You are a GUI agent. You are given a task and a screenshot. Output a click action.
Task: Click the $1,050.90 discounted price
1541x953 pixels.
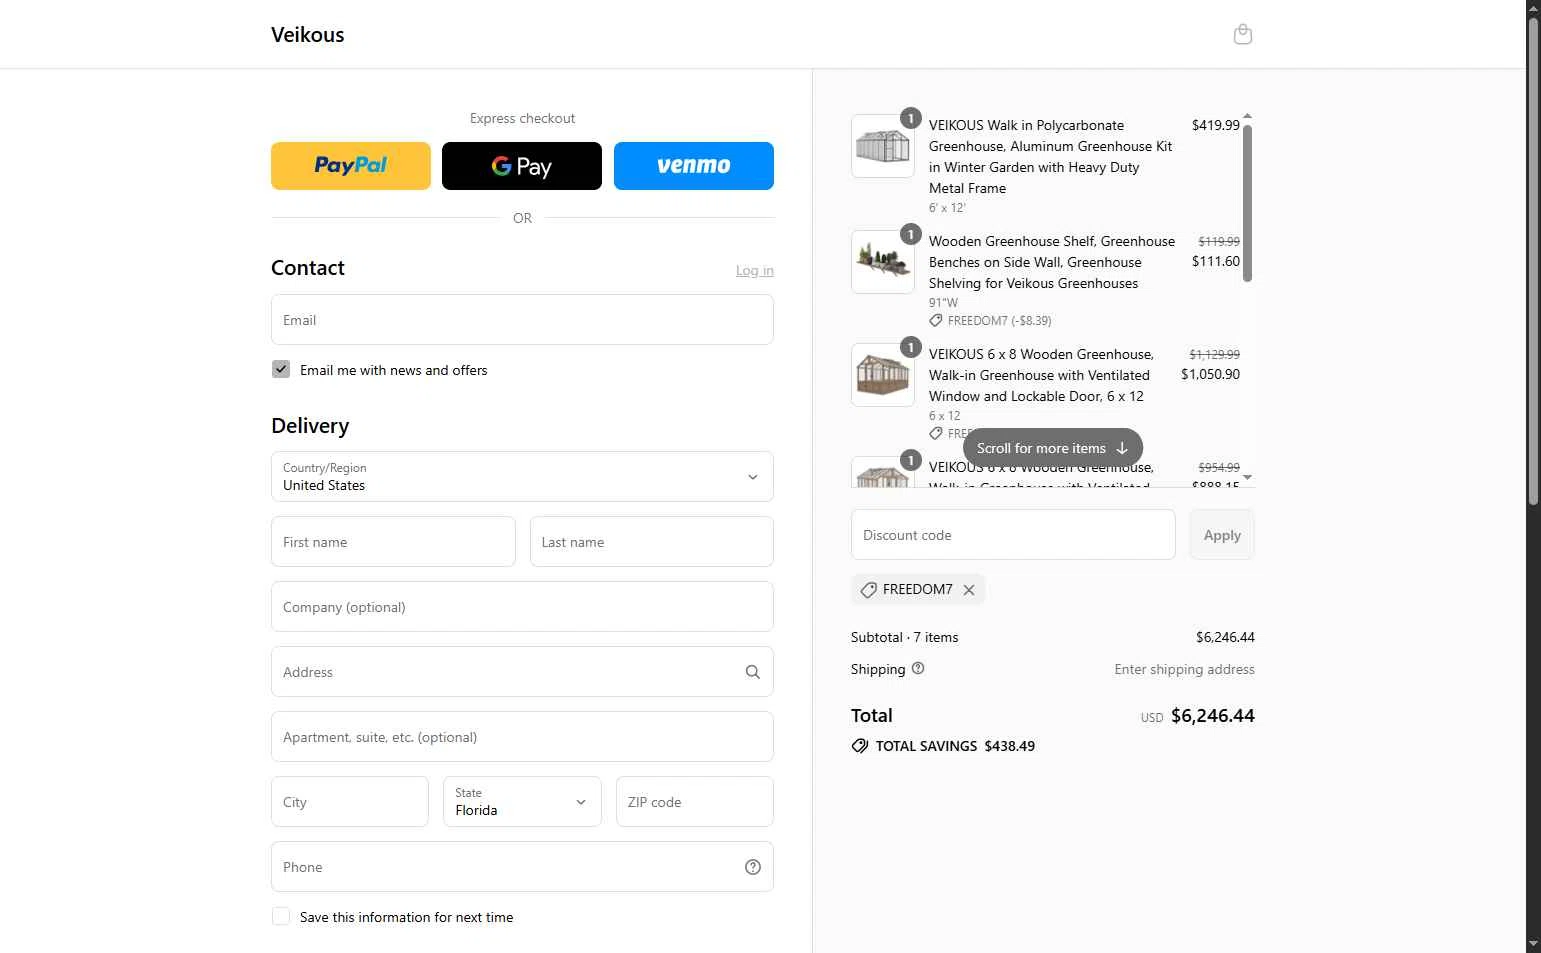point(1210,374)
